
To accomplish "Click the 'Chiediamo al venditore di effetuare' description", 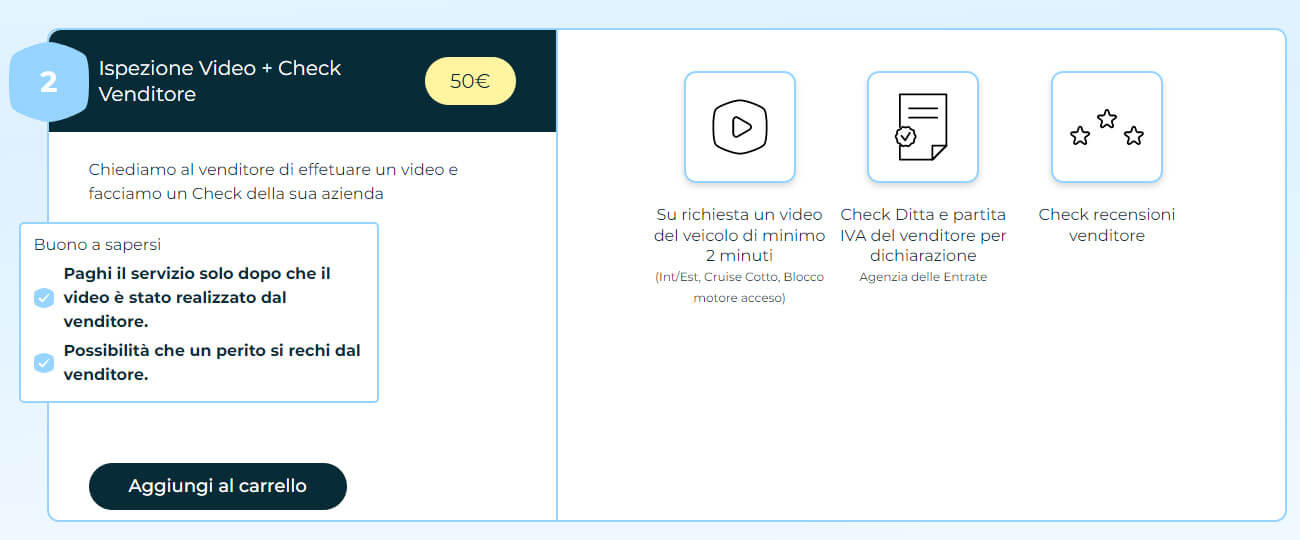I will tap(273, 182).
